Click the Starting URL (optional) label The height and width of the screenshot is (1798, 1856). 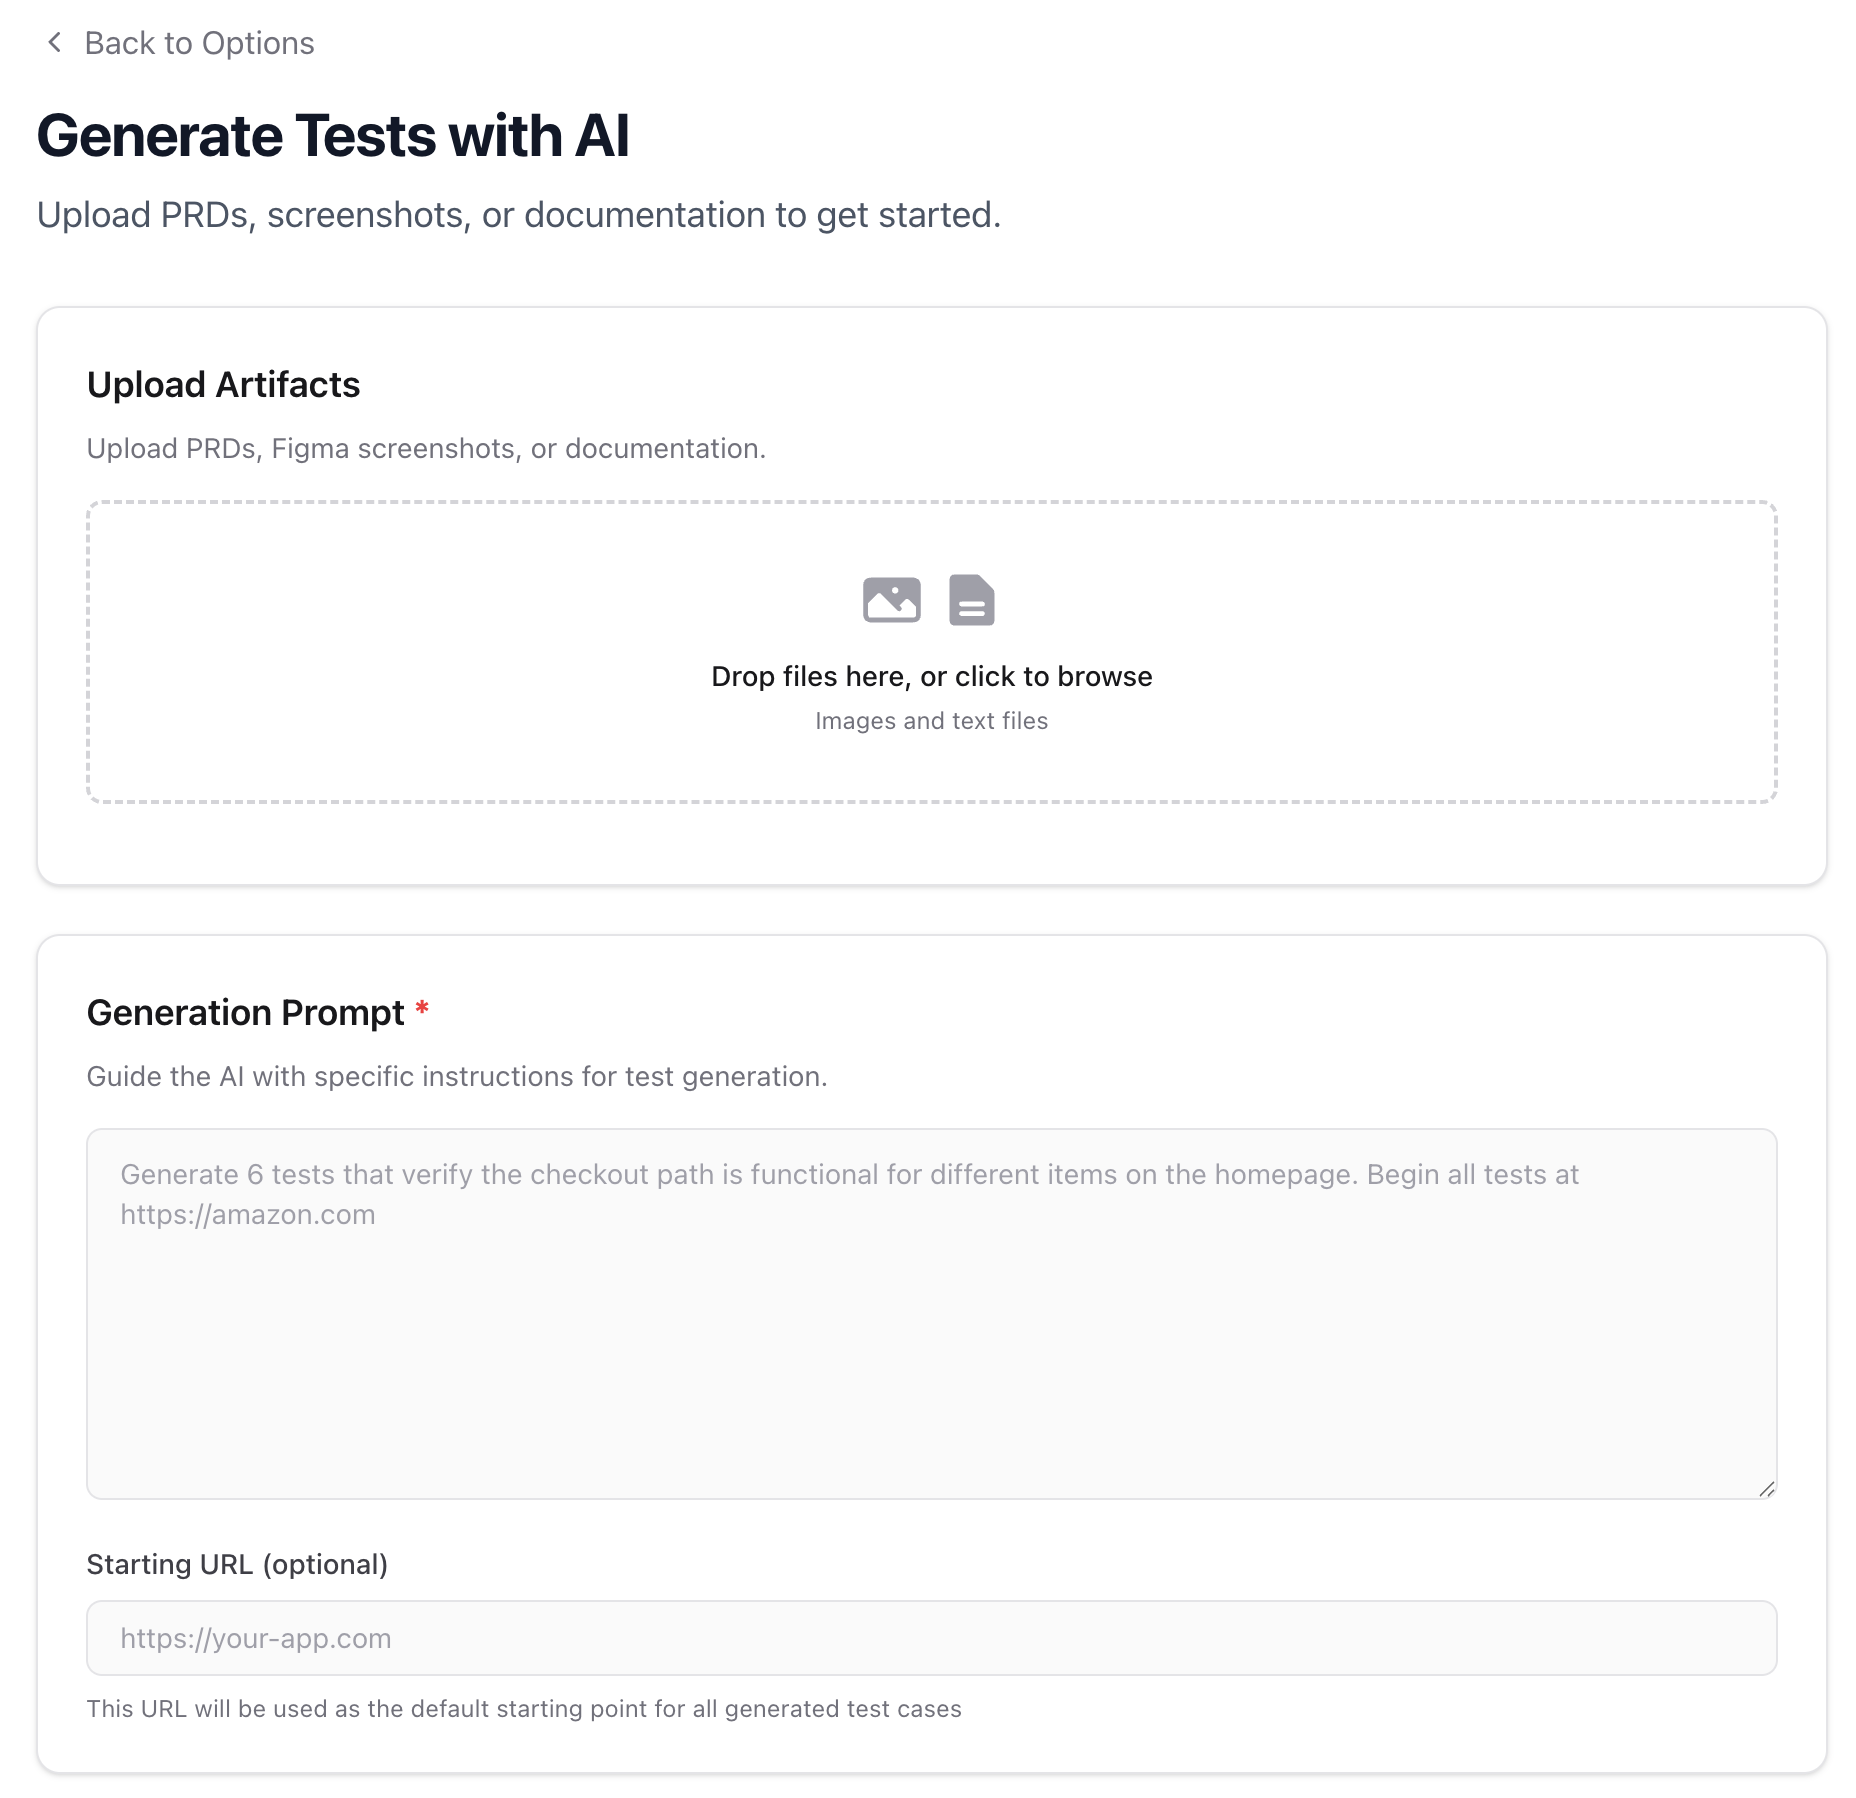[x=237, y=1564]
